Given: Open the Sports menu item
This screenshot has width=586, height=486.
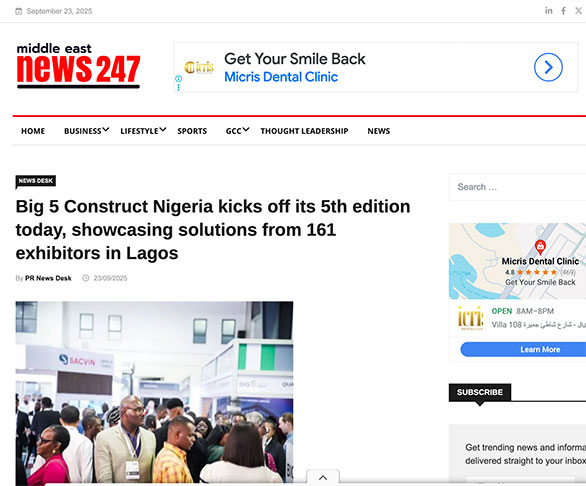Looking at the screenshot, I should (192, 131).
